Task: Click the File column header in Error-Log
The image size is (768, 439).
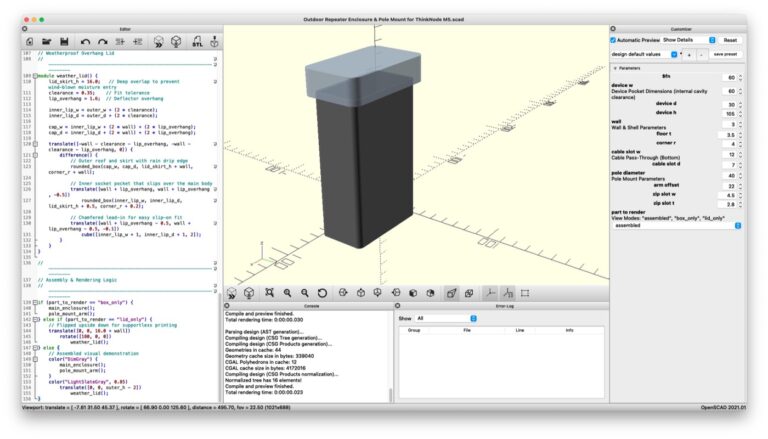Action: click(x=467, y=330)
